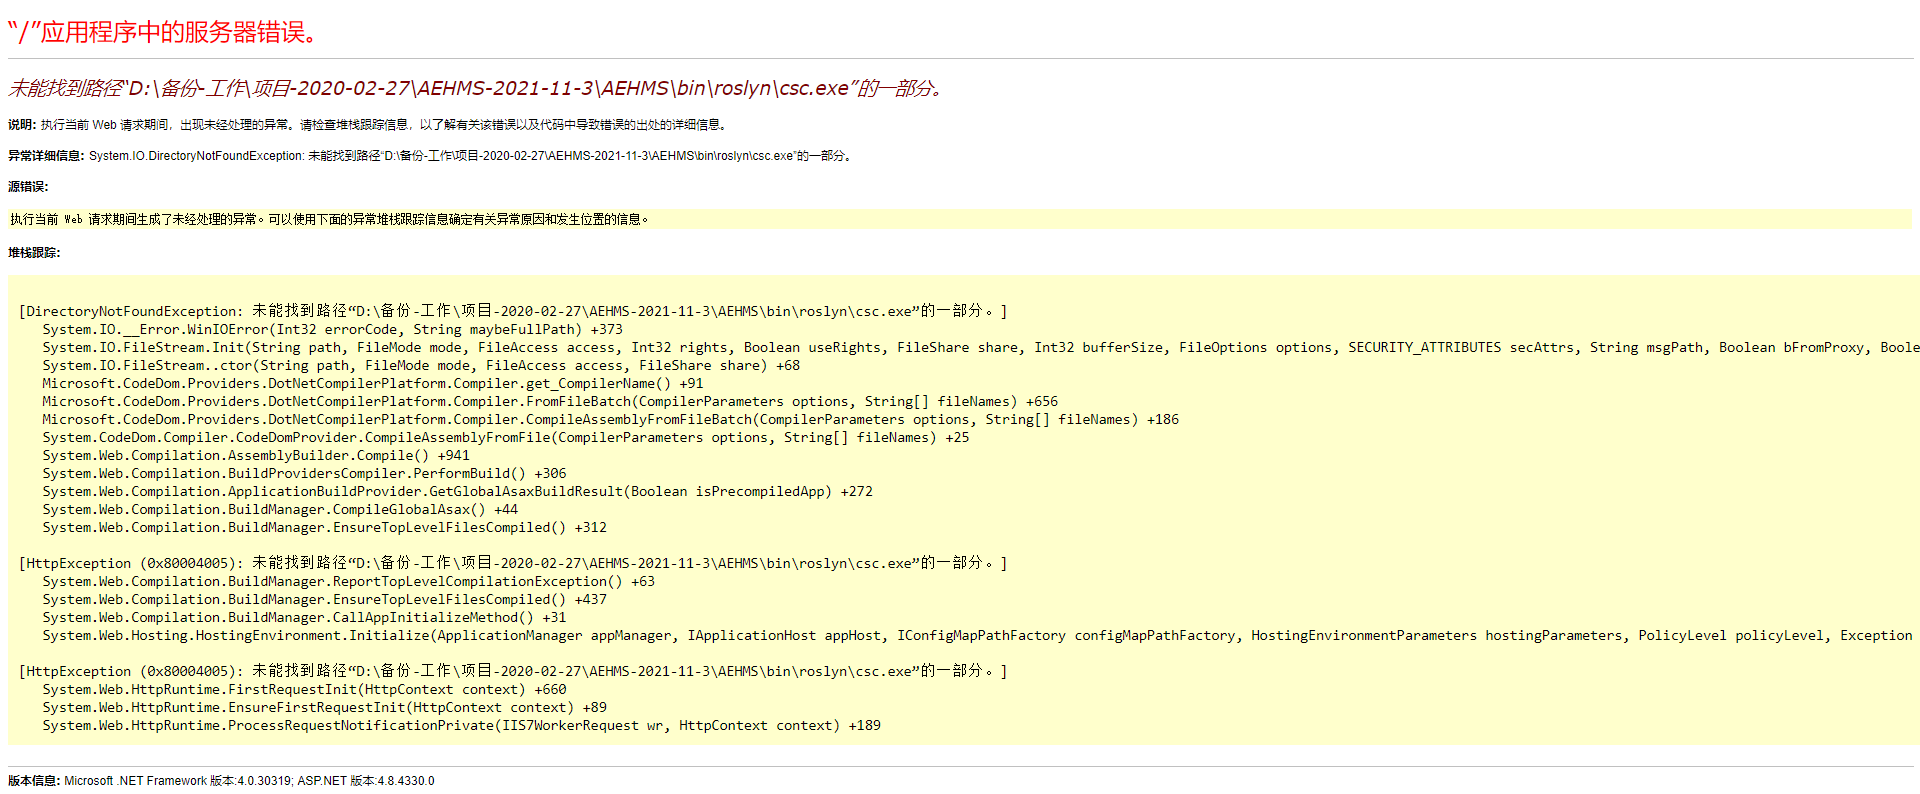The height and width of the screenshot is (794, 1920).
Task: Click the FileStream..ctor +68 line
Action: (421, 365)
